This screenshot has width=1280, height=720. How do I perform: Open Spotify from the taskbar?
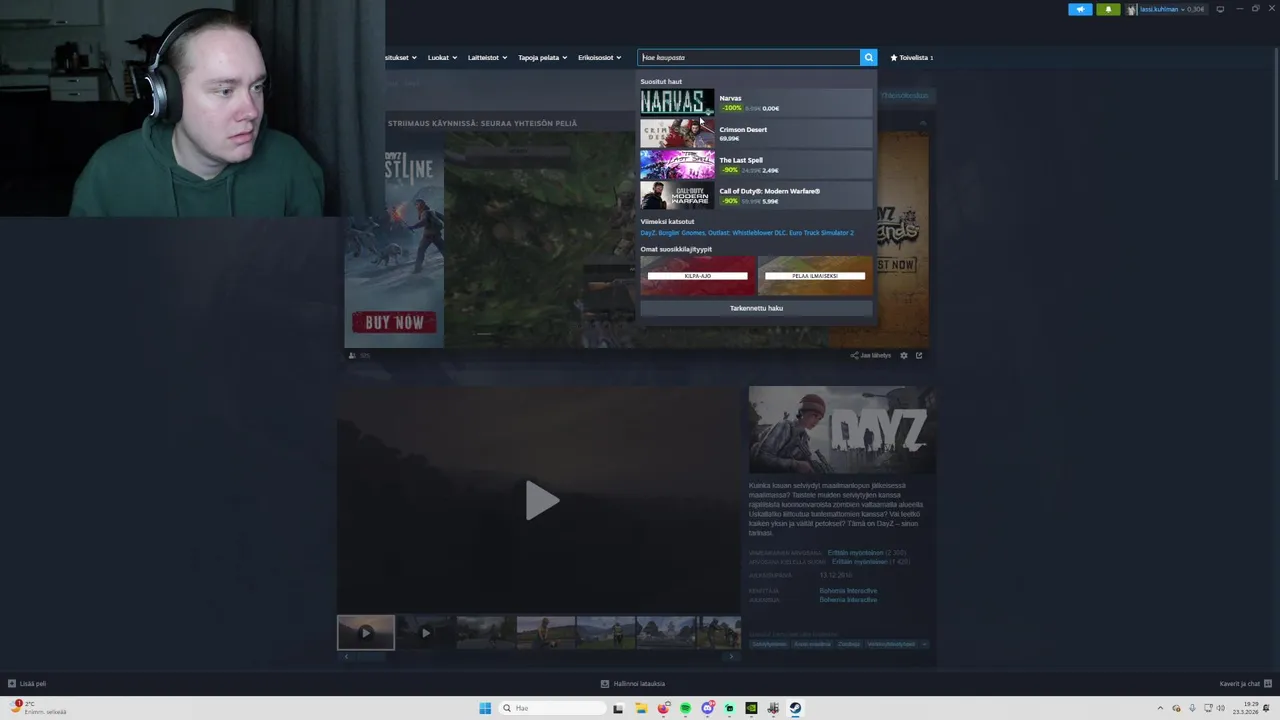[685, 708]
